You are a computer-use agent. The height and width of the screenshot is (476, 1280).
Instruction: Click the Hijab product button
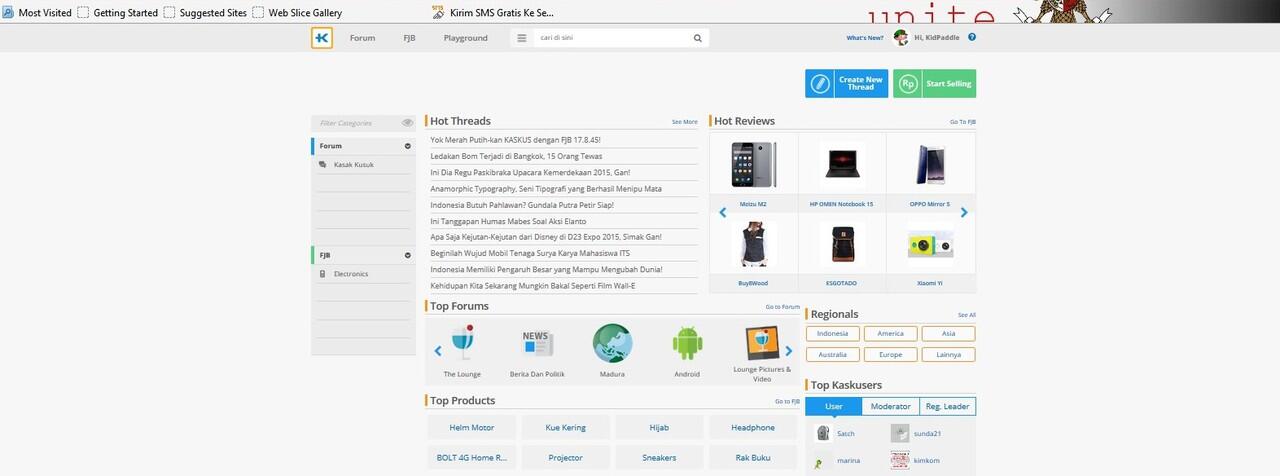click(x=659, y=428)
